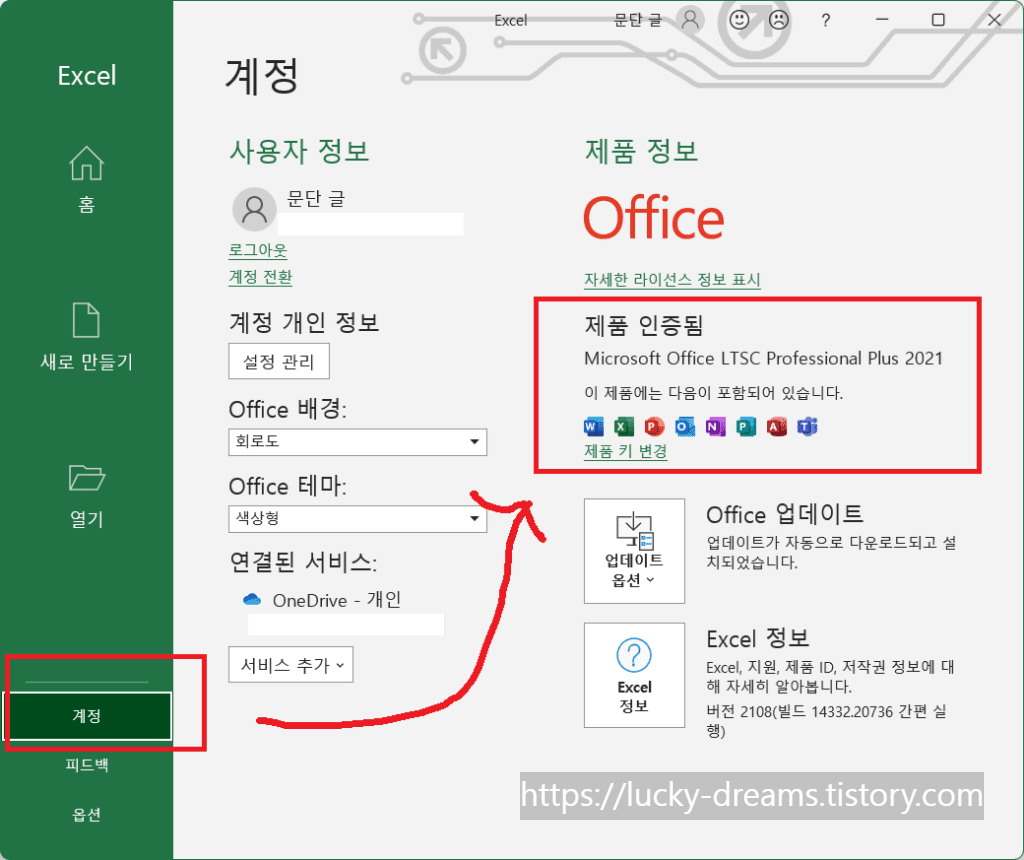The width and height of the screenshot is (1024, 860).
Task: Open the 옵션 sidebar item
Action: click(x=87, y=814)
